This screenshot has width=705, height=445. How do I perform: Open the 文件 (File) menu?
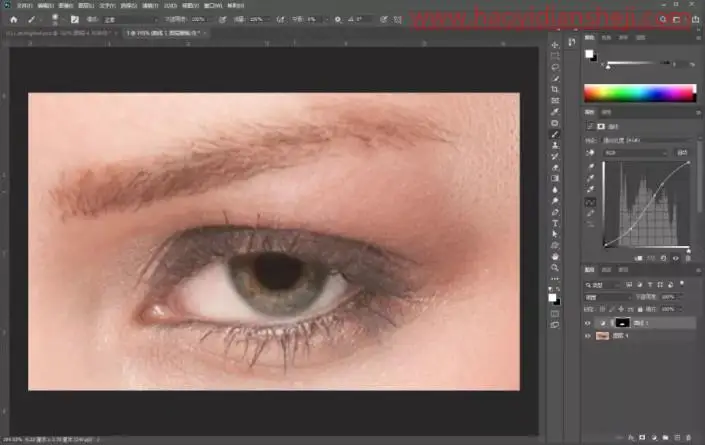click(x=24, y=6)
